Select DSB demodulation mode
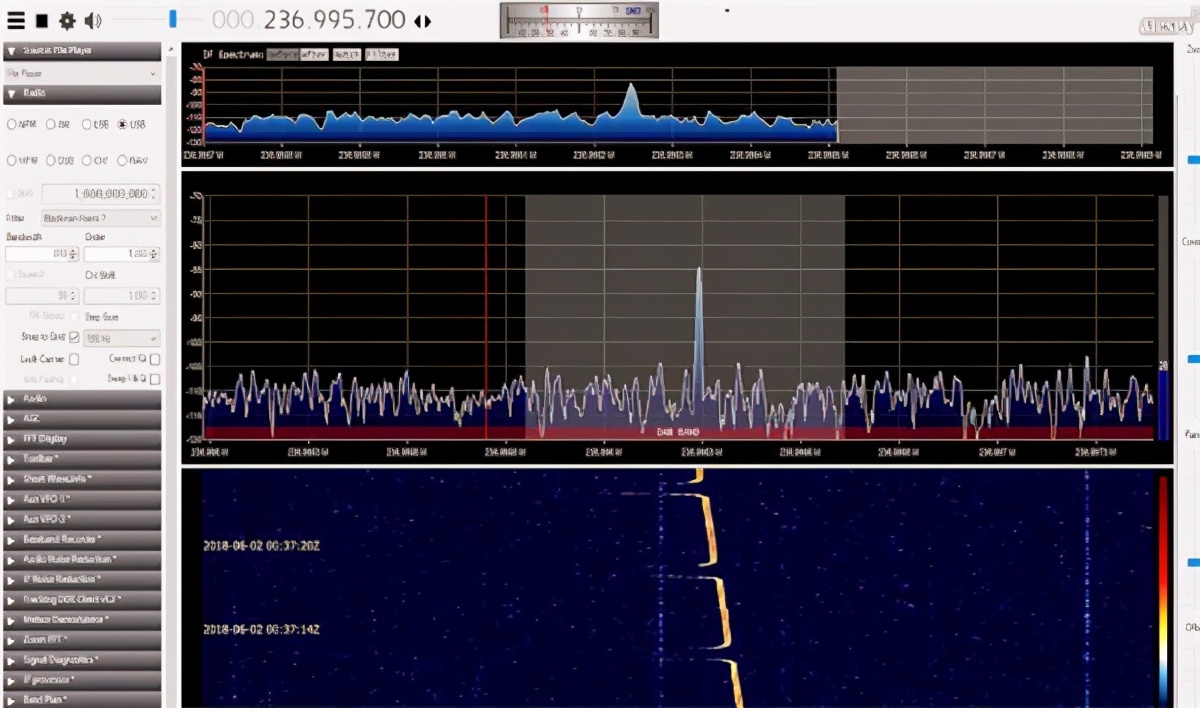This screenshot has height=708, width=1200. [x=59, y=160]
